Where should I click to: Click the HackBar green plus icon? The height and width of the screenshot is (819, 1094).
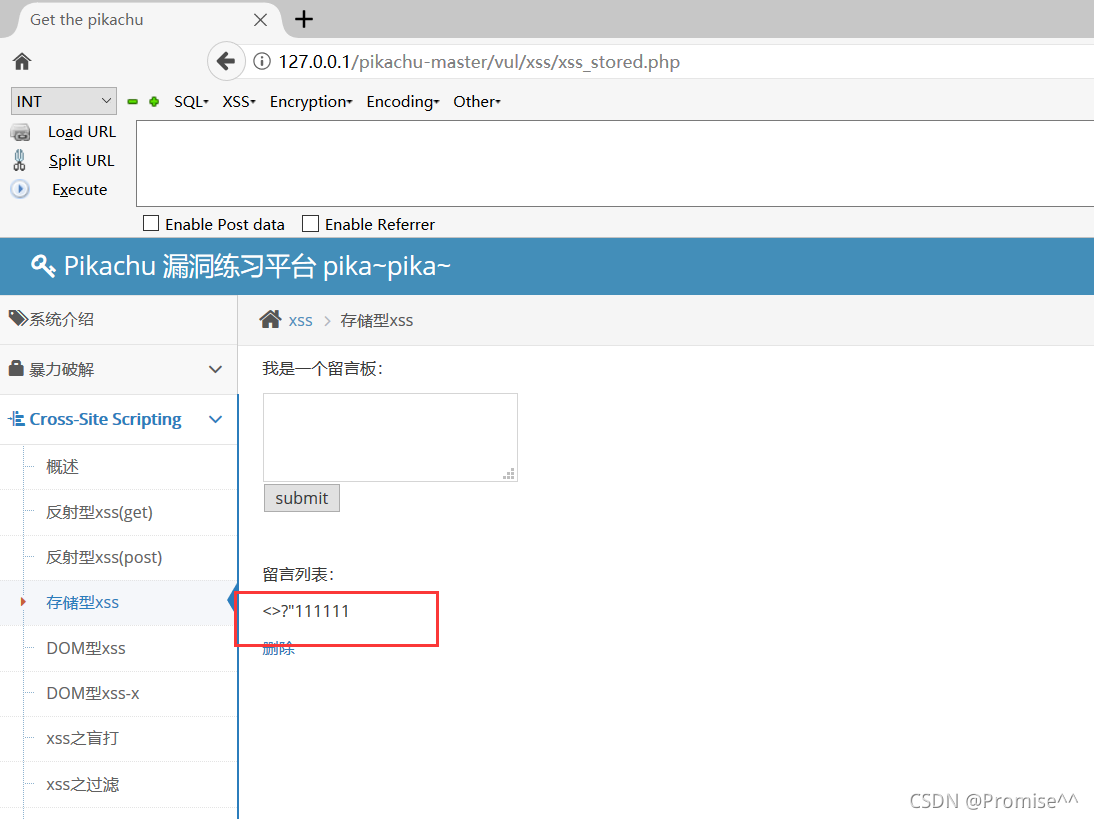[x=154, y=102]
